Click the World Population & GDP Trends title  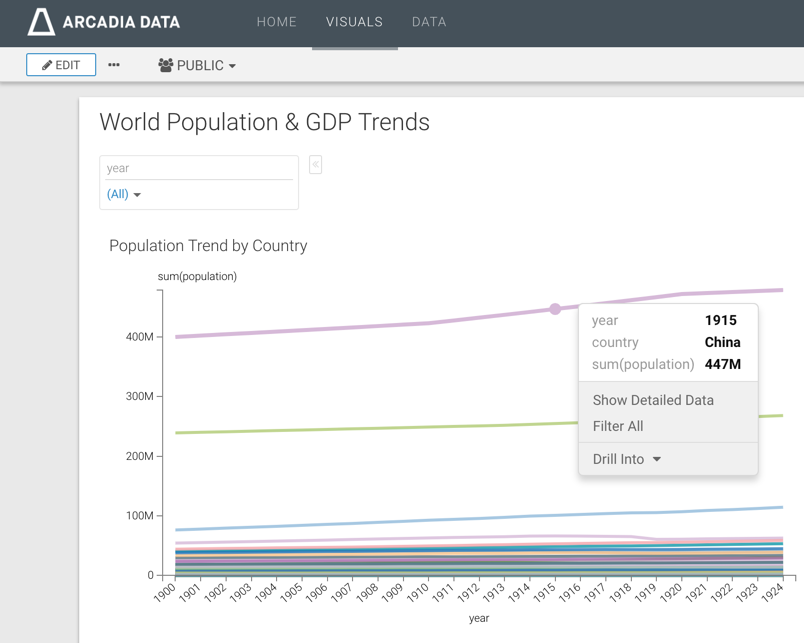pos(264,122)
